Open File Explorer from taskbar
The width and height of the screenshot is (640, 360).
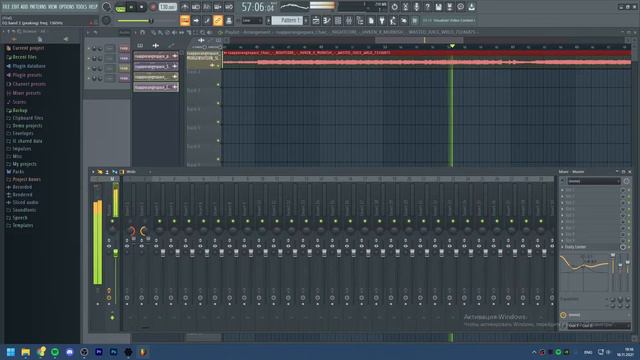pyautogui.click(x=26, y=352)
